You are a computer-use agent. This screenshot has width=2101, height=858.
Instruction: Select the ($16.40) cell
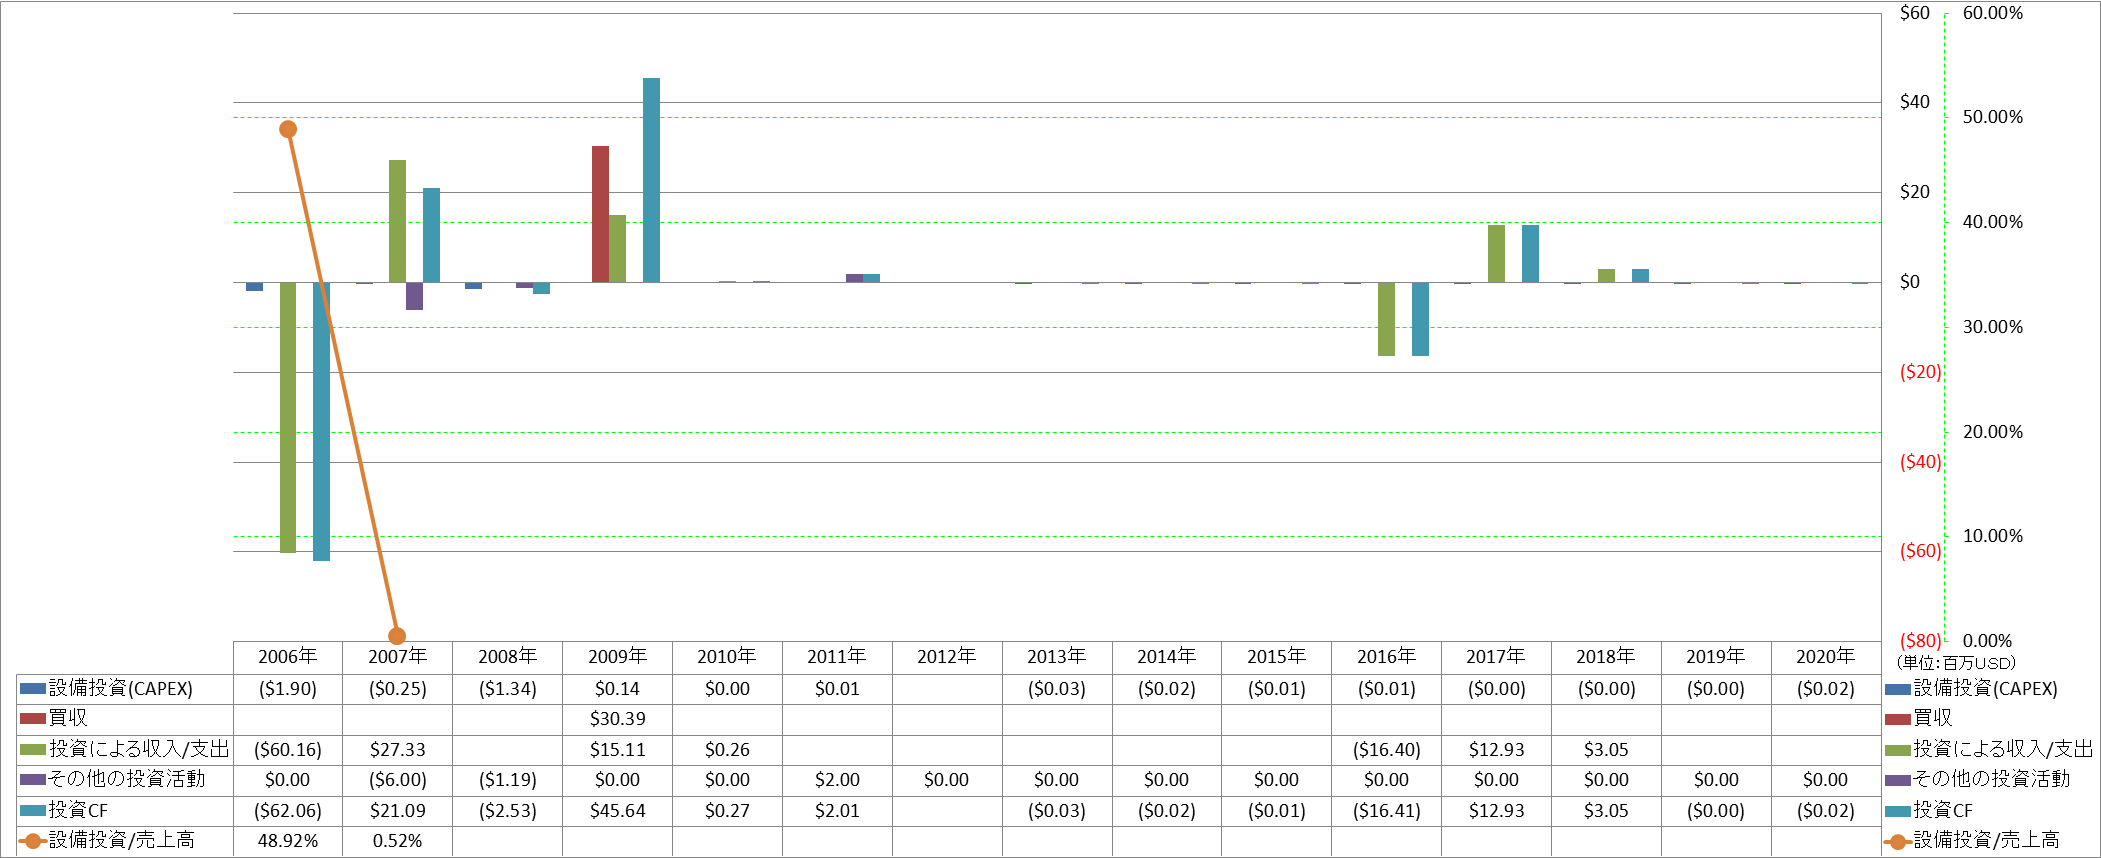tap(1387, 750)
